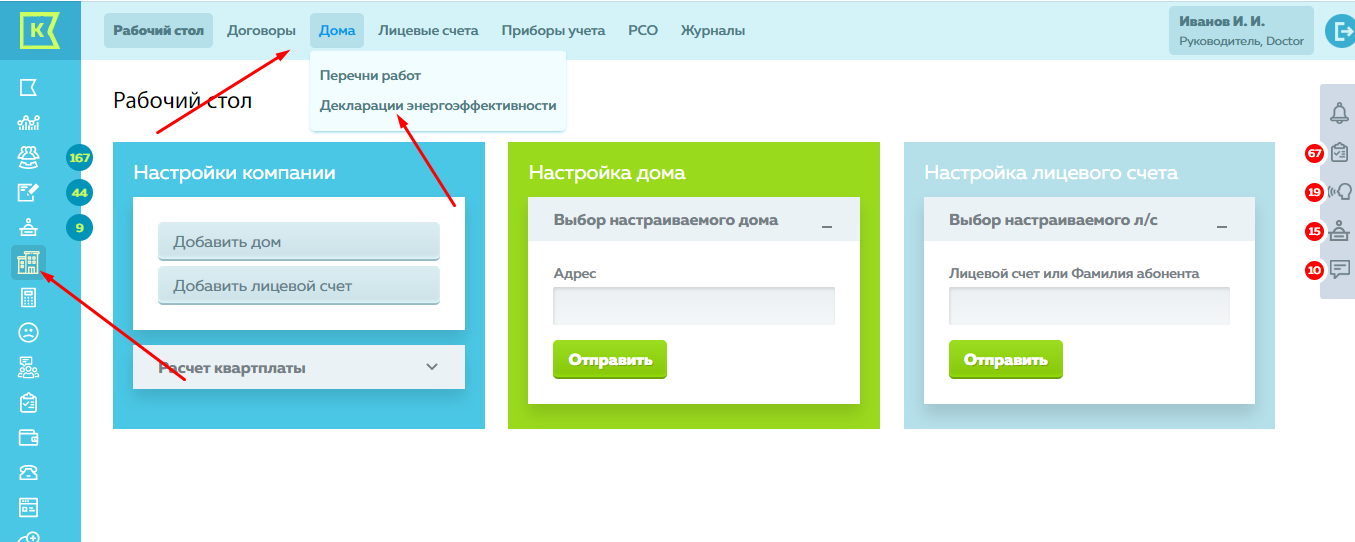Click the logout icon next to the user profile
The width and height of the screenshot is (1355, 542).
coord(1339,31)
